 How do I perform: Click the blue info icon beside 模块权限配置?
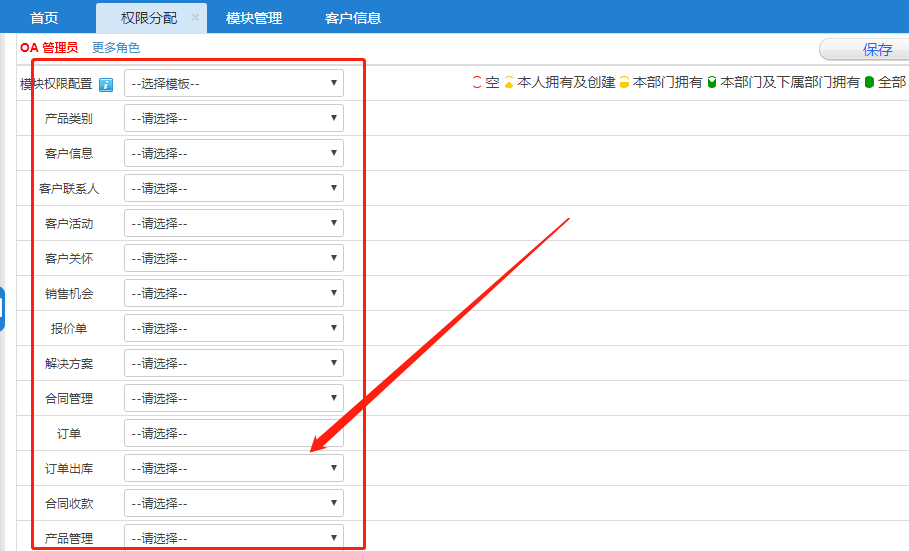pyautogui.click(x=106, y=84)
